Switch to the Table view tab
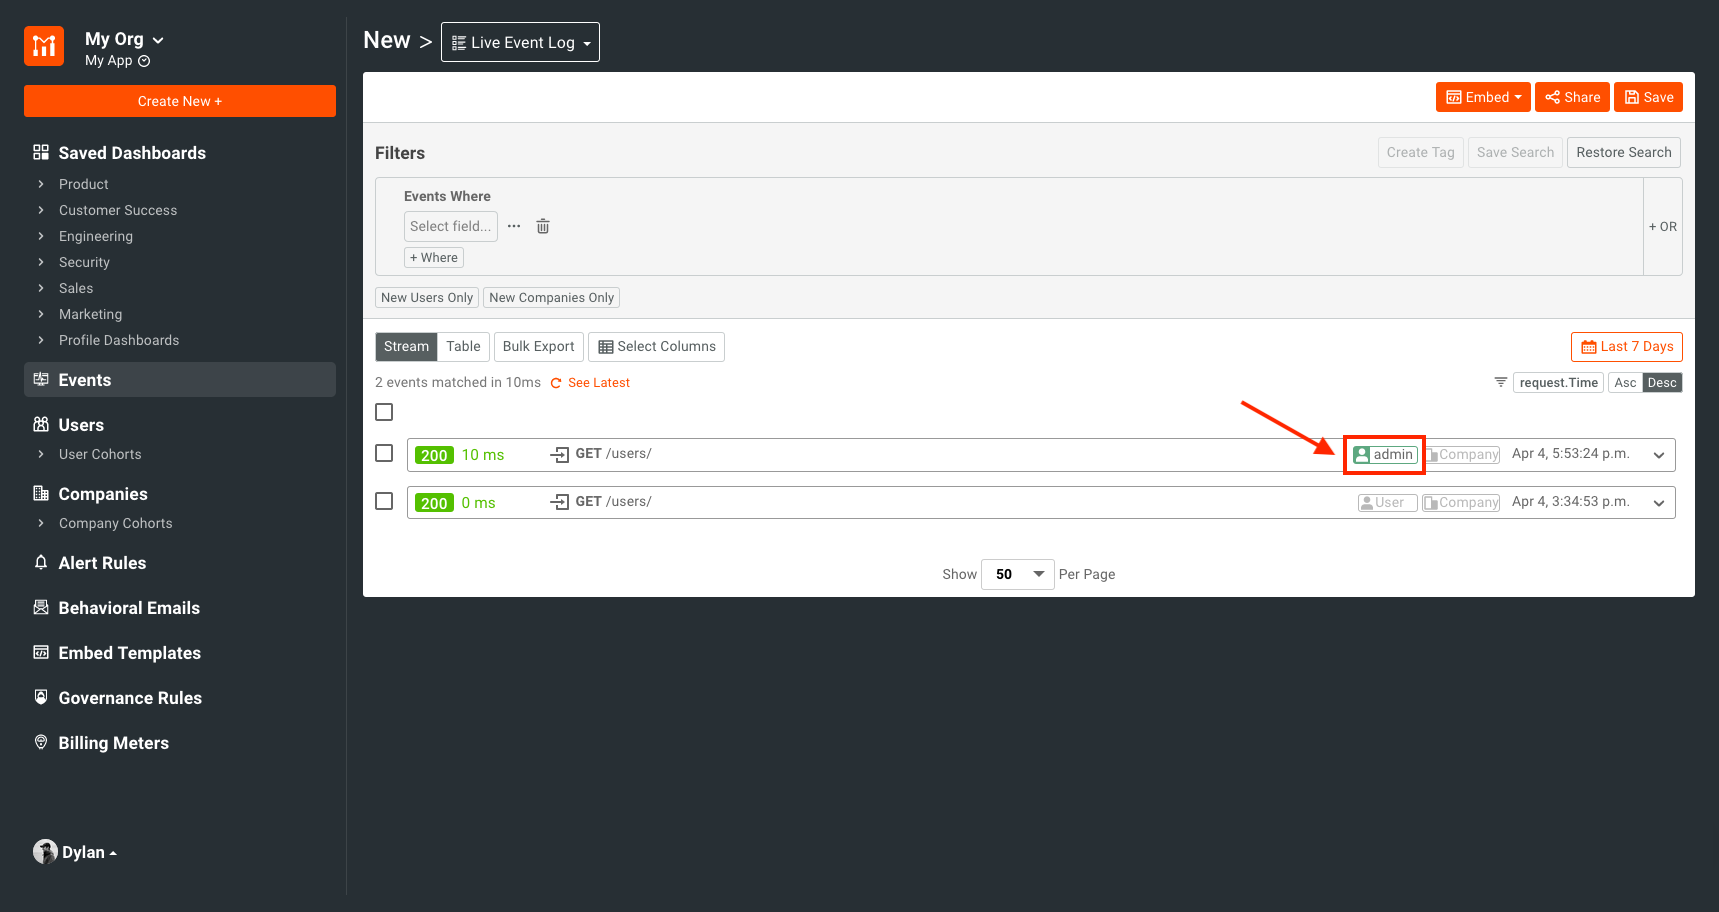 tap(463, 346)
